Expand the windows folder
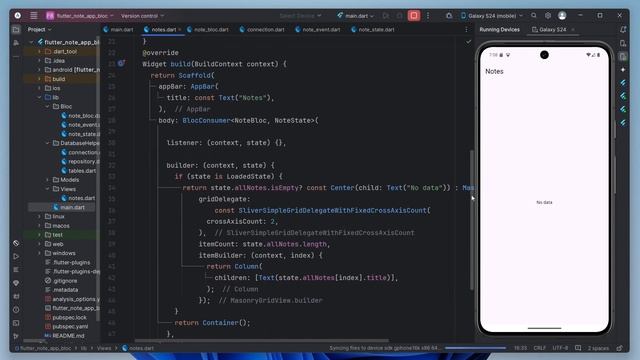Screen dimensions: 640x360 (x=40, y=253)
